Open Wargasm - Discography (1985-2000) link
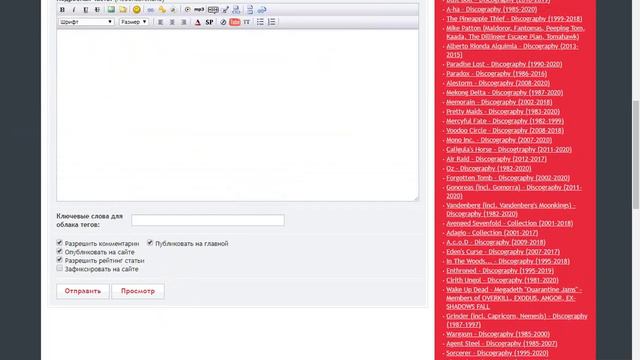Screen dimensions: 640x360 click(x=498, y=334)
